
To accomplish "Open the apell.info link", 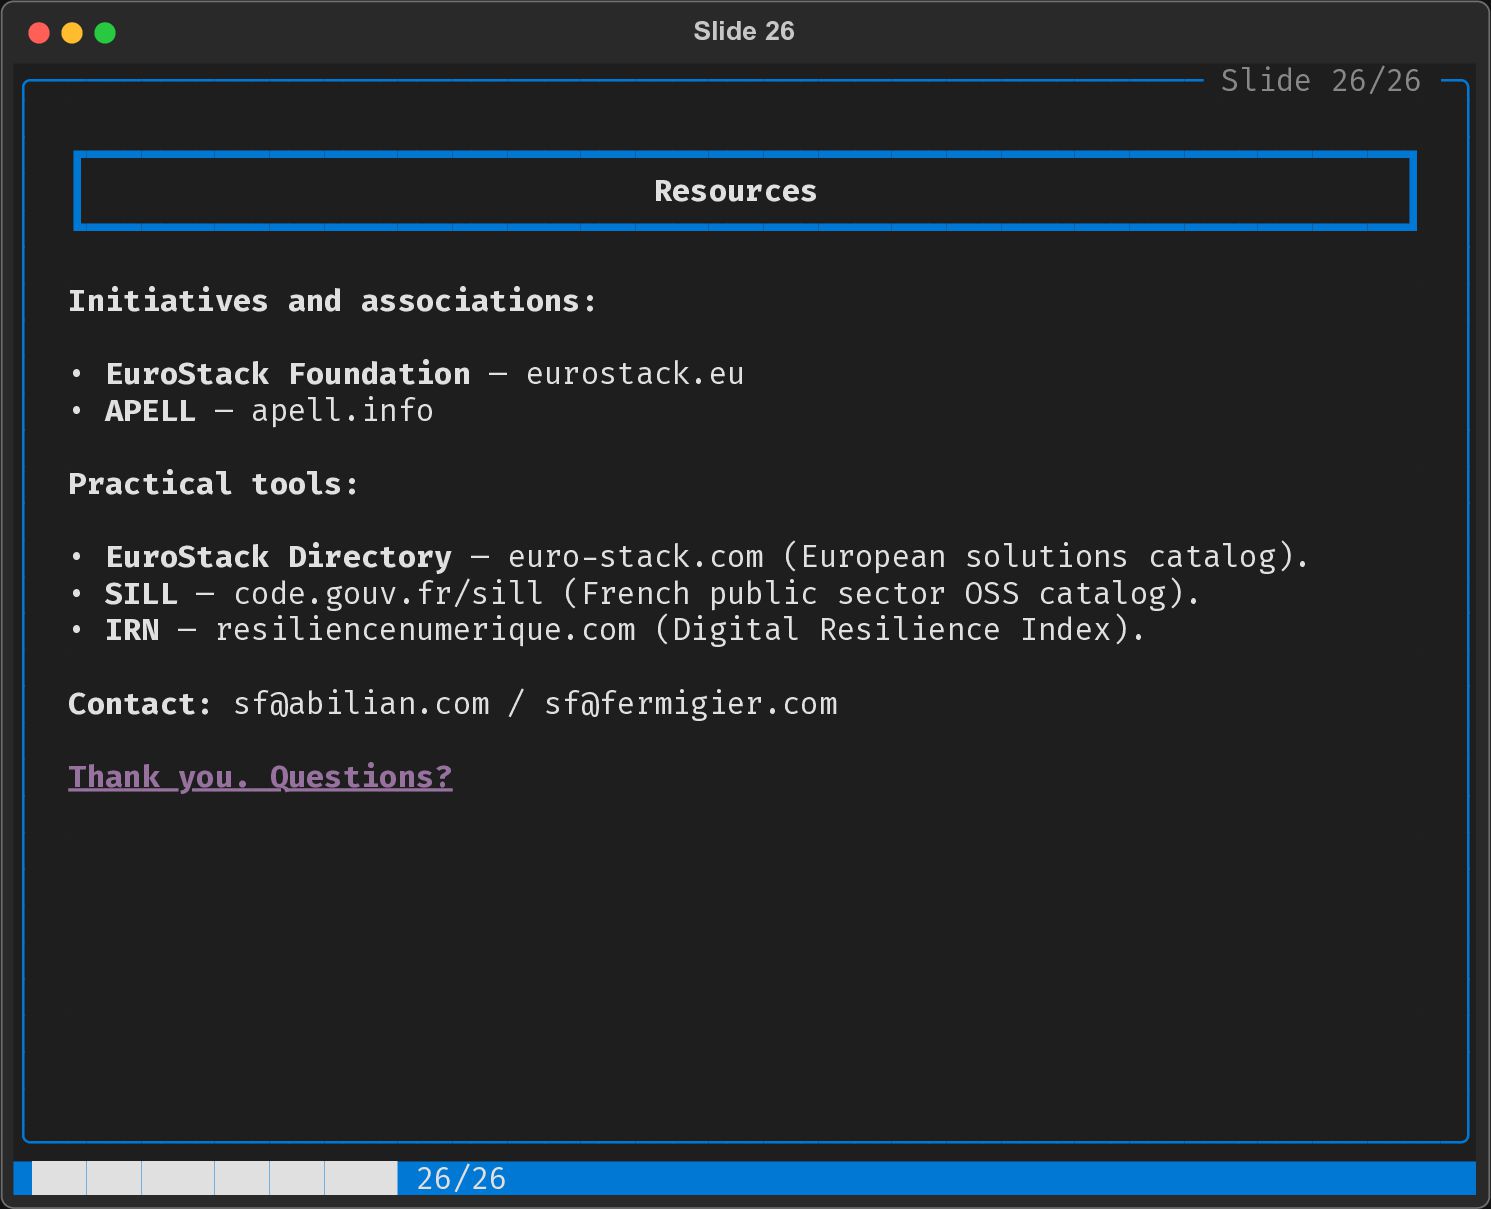I will 342,411.
